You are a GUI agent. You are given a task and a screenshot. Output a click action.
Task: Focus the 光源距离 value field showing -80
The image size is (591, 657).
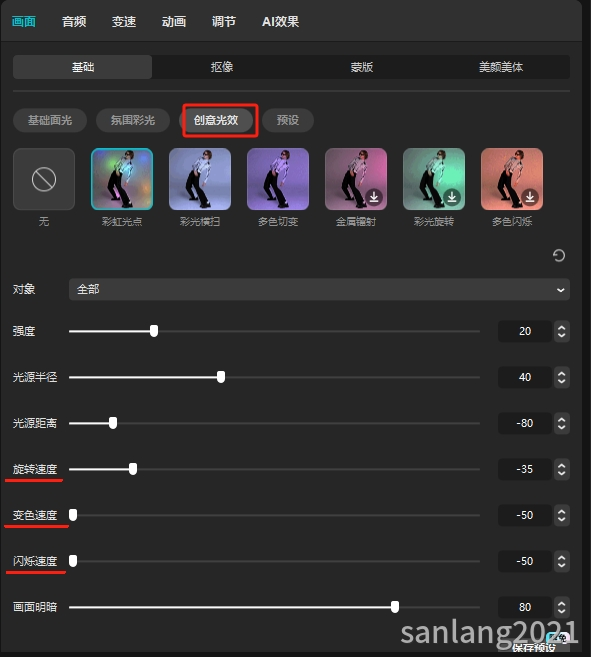tap(525, 423)
